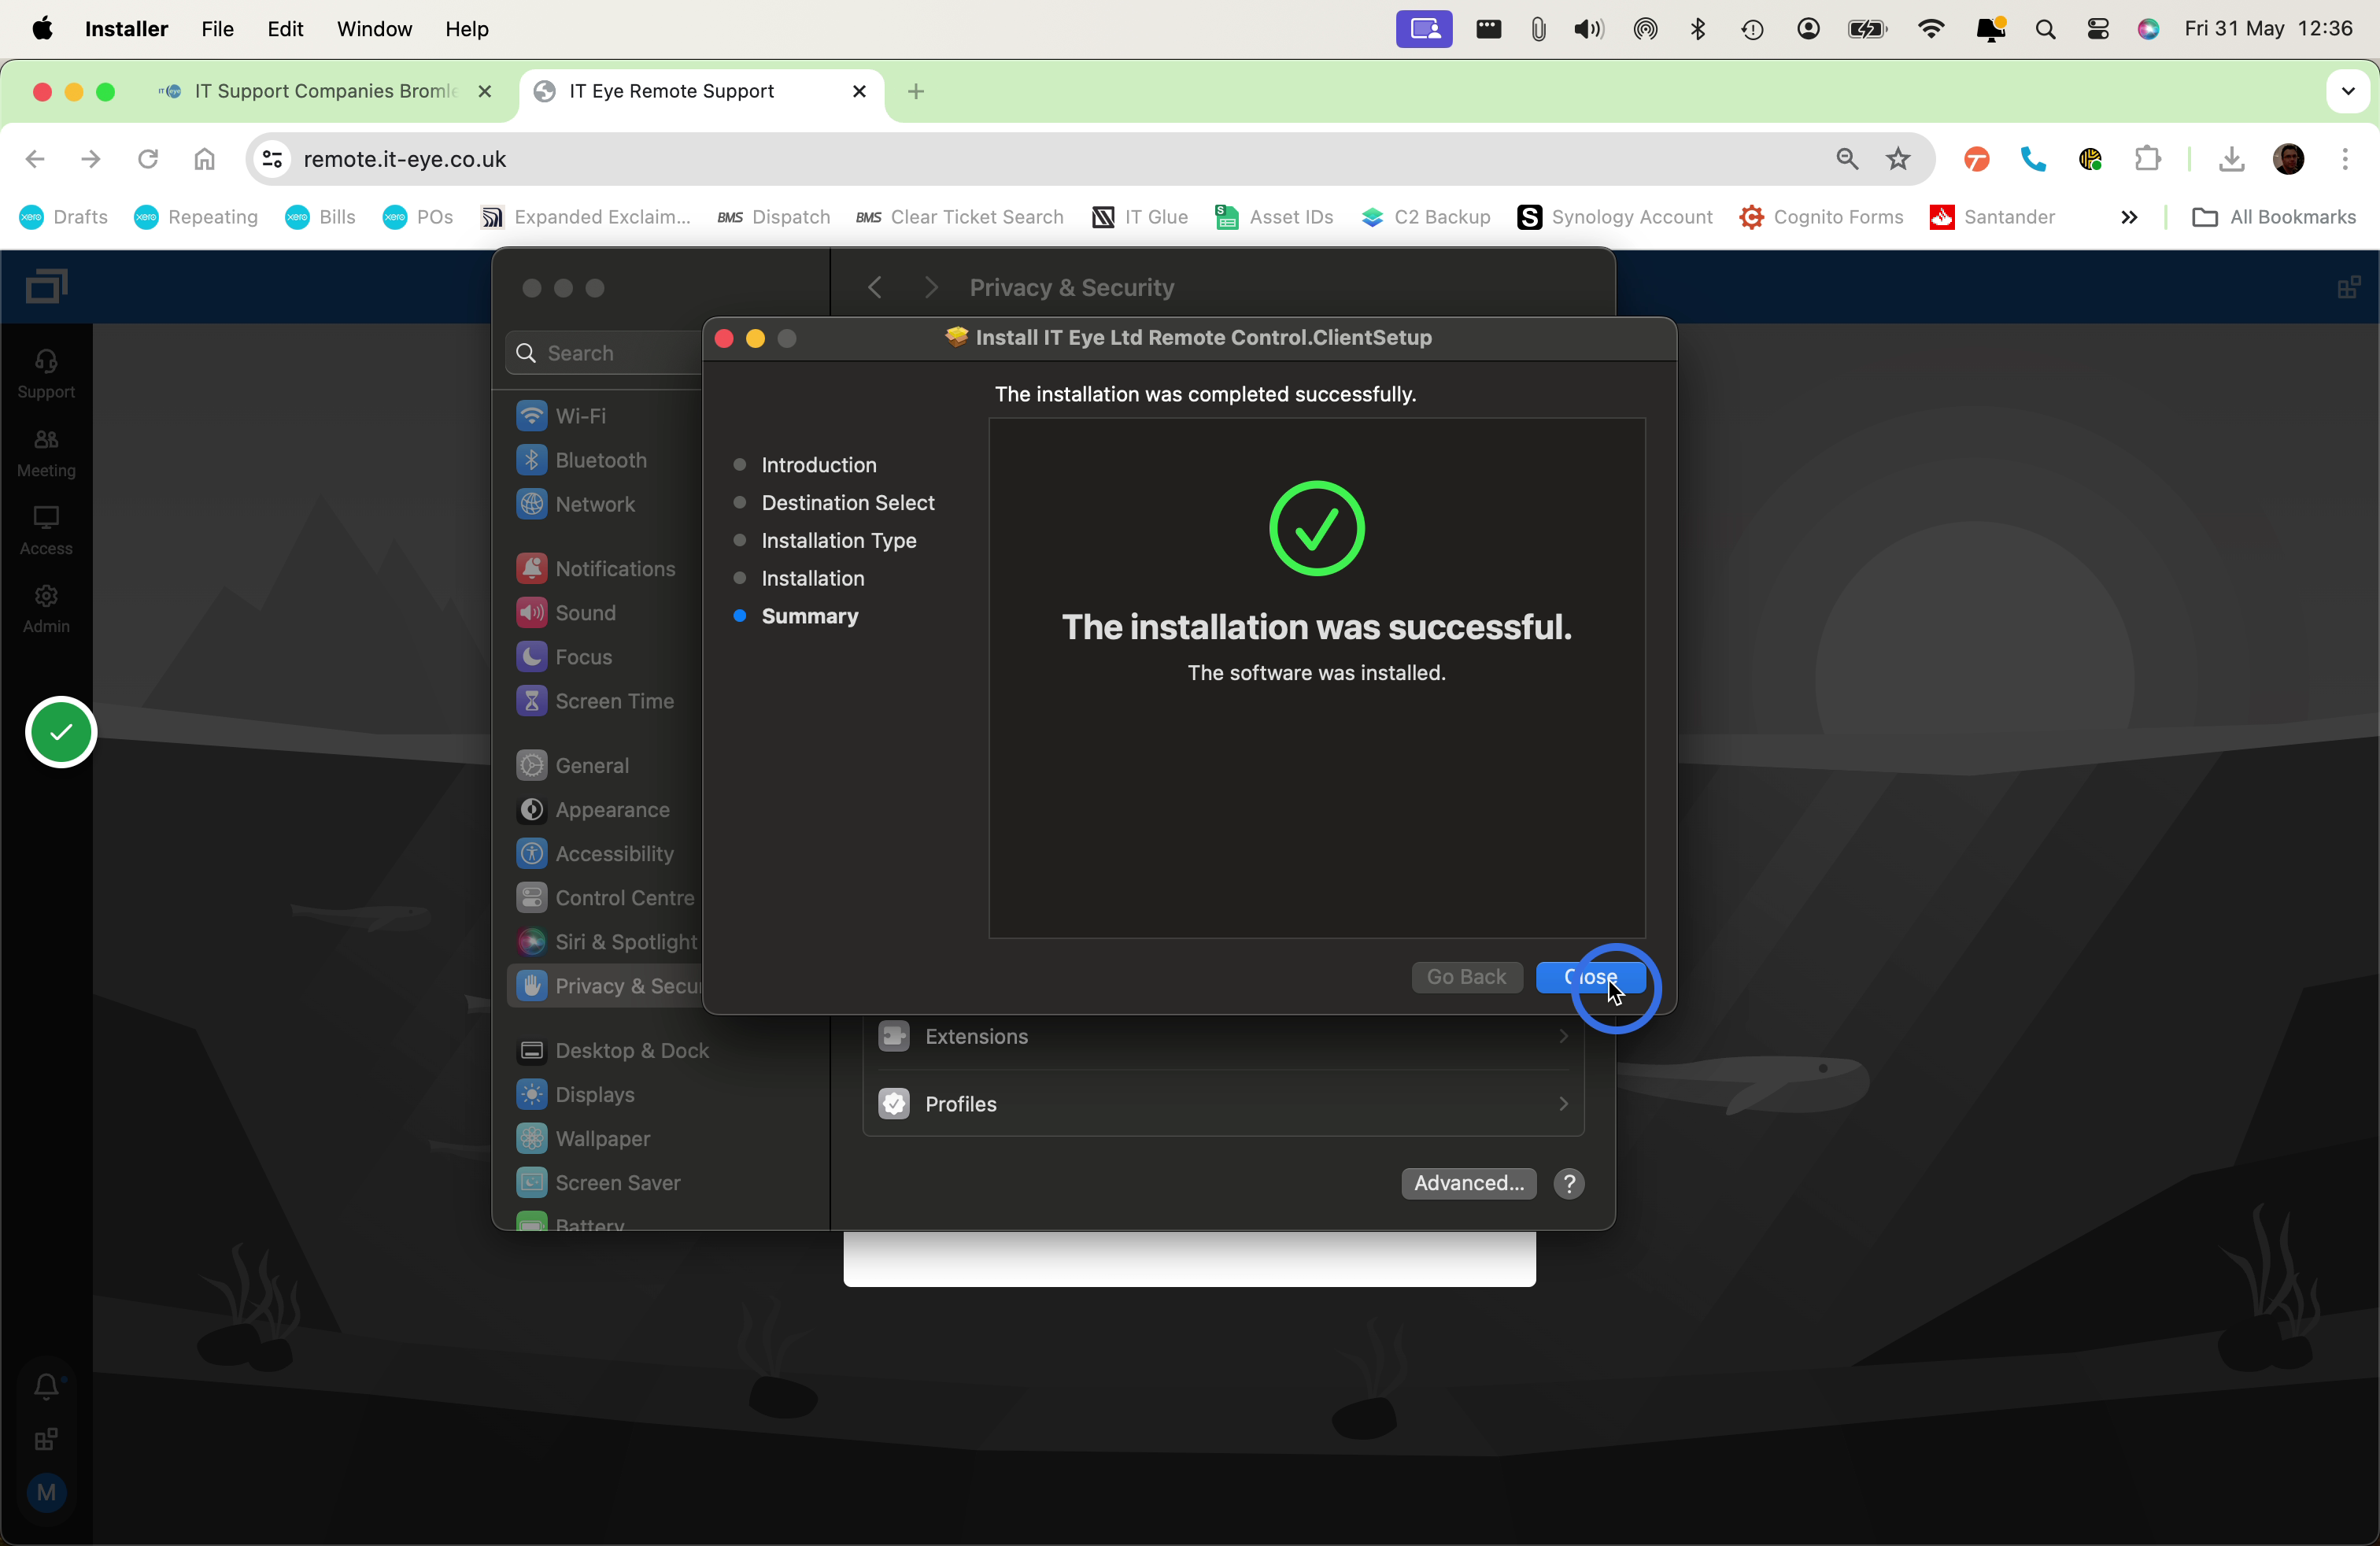Select Displays in the Settings sidebar
This screenshot has width=2380, height=1546.
click(x=576, y=1094)
